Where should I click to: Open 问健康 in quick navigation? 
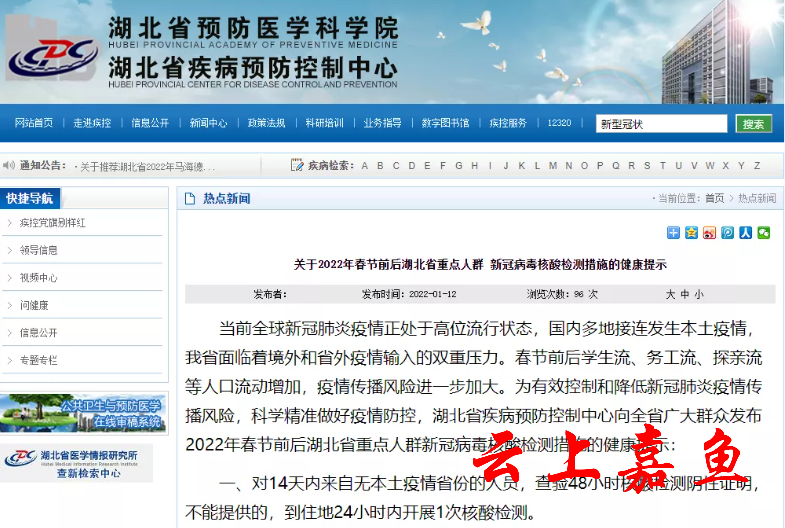[34, 305]
